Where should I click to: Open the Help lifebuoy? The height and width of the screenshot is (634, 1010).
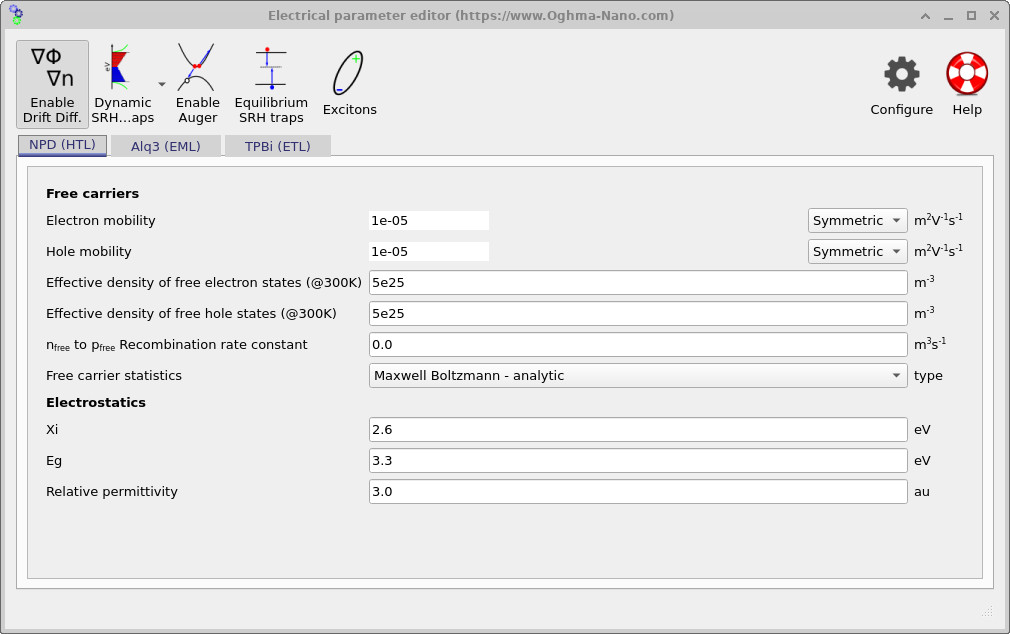(966, 80)
